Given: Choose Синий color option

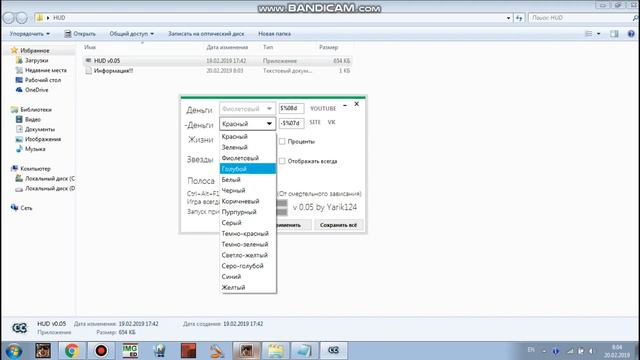Looking at the screenshot, I should coord(248,277).
